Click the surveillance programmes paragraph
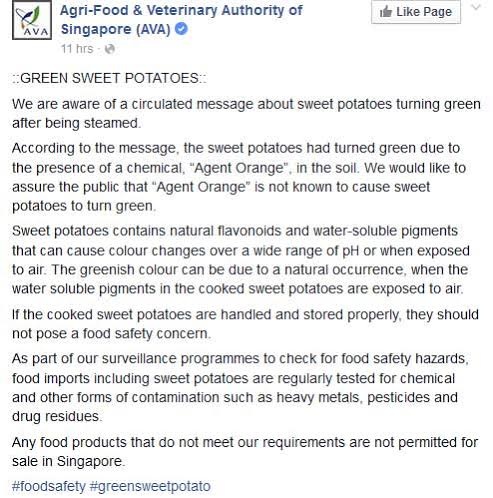 [240, 388]
